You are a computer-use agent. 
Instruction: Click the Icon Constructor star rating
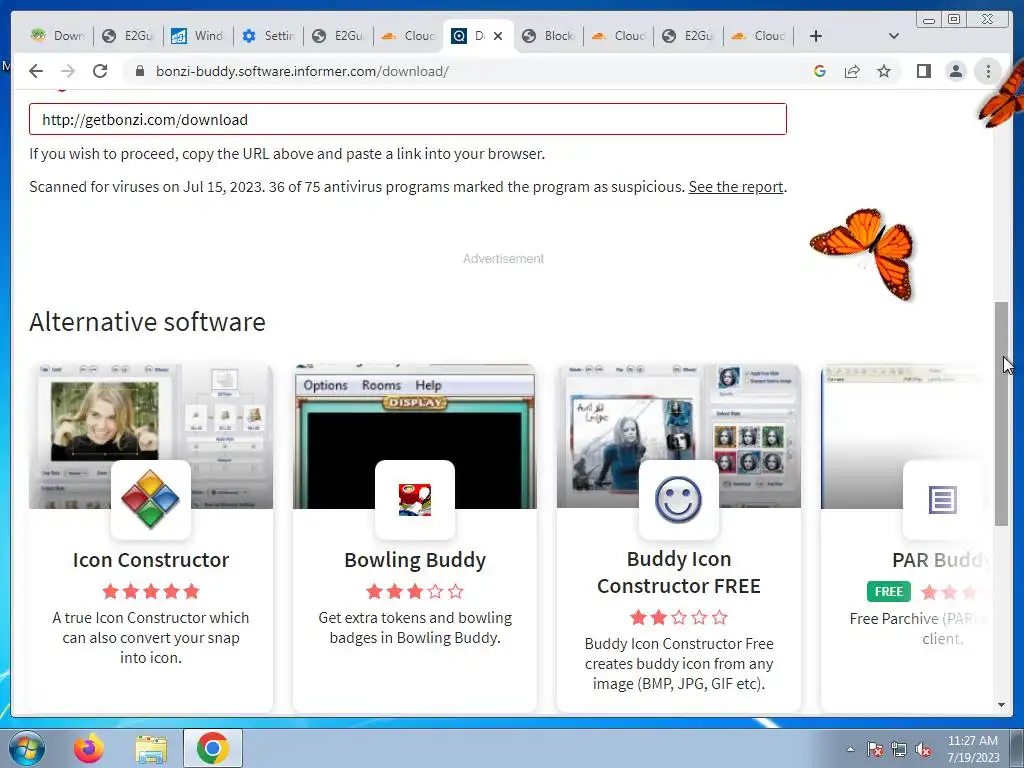pos(151,592)
